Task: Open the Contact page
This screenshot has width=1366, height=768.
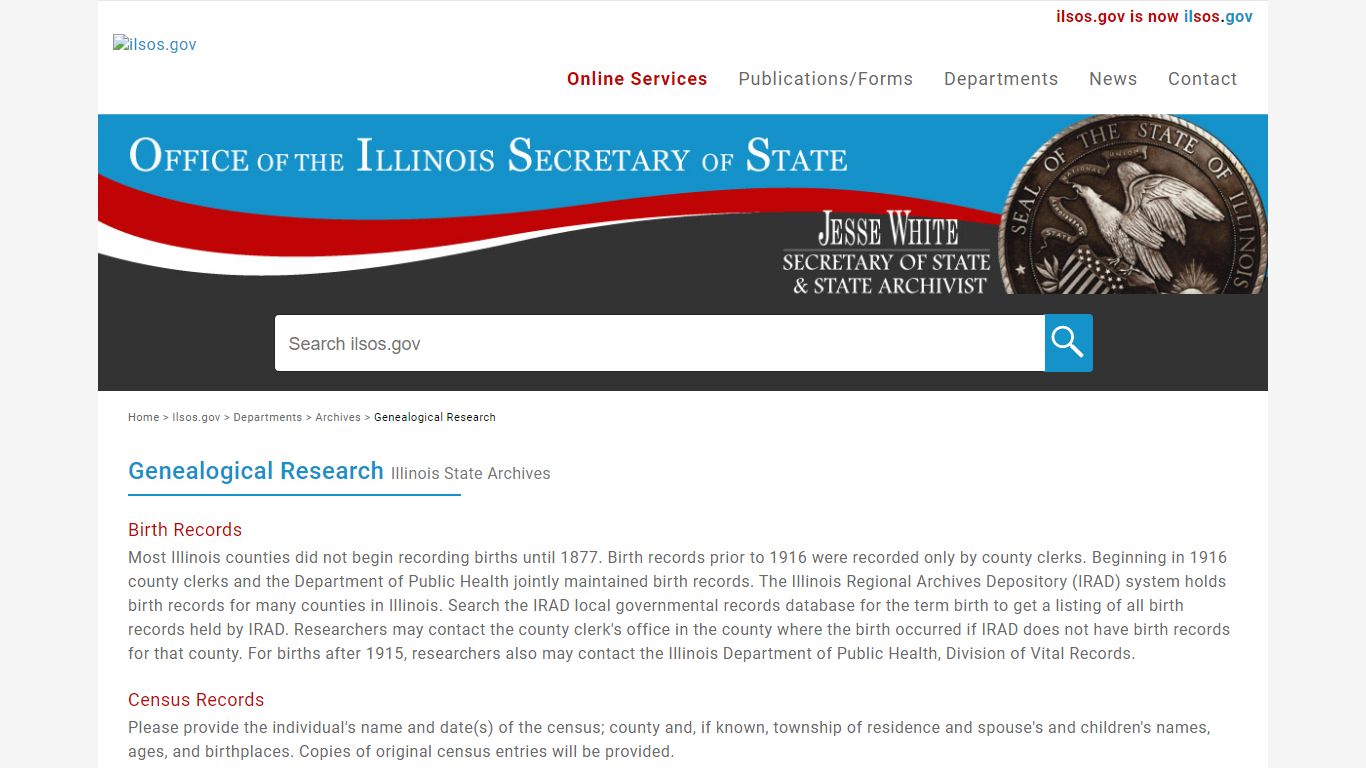Action: click(1202, 79)
